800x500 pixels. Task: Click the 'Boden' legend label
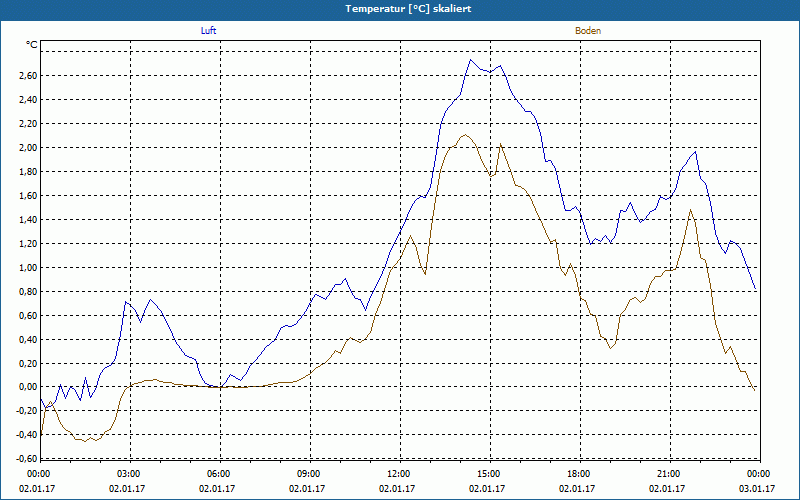[x=588, y=31]
